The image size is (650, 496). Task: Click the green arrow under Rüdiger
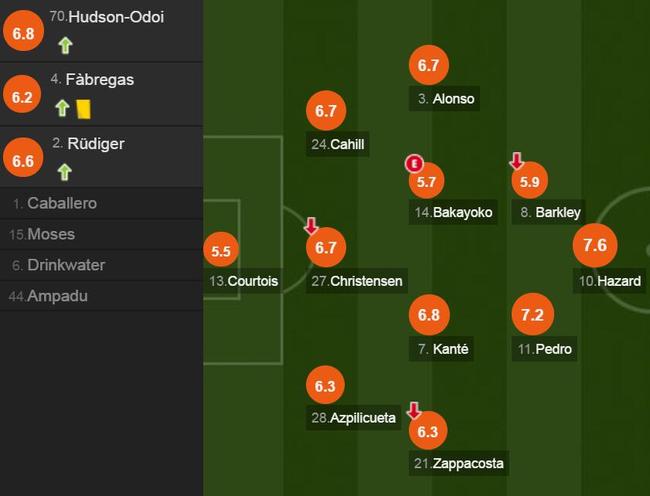tap(64, 172)
